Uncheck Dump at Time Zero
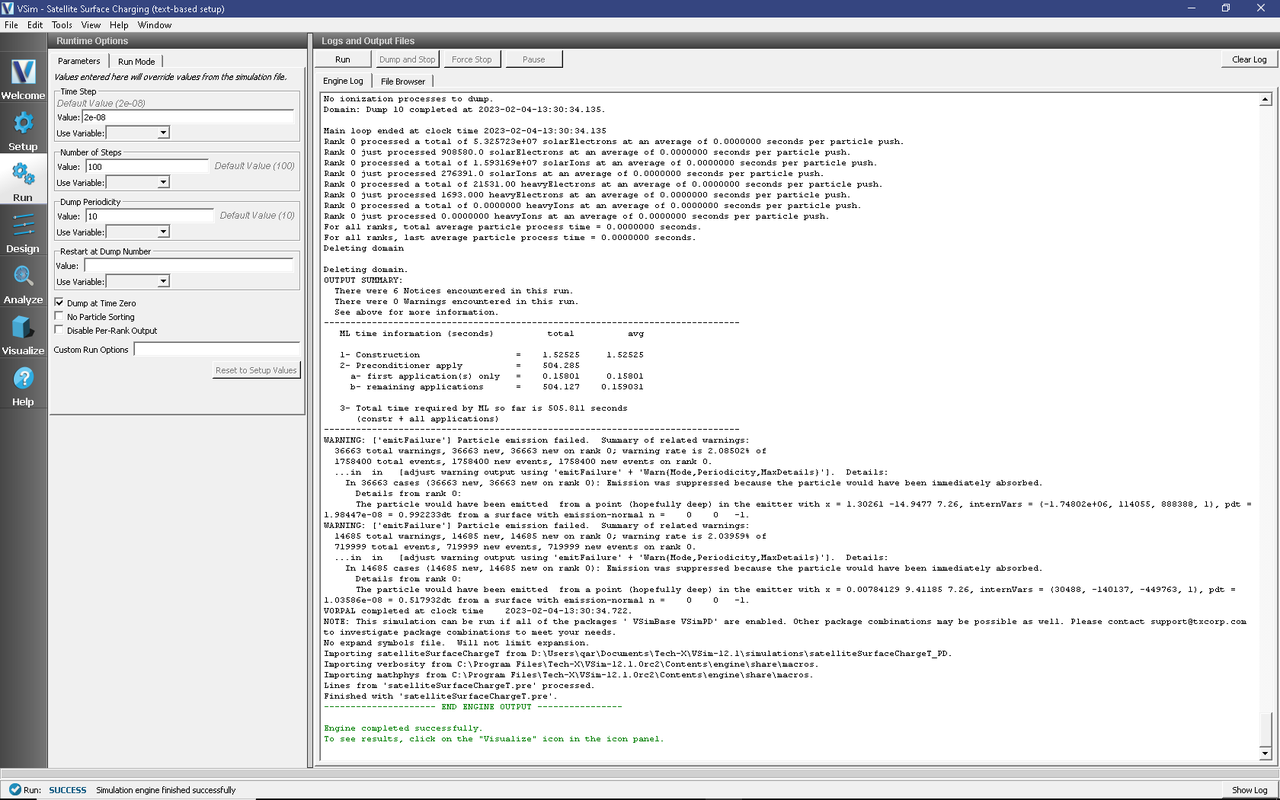This screenshot has height=800, width=1280. click(x=59, y=303)
